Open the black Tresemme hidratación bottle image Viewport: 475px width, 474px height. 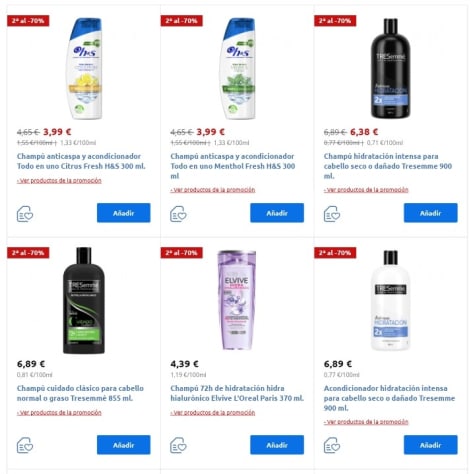390,68
